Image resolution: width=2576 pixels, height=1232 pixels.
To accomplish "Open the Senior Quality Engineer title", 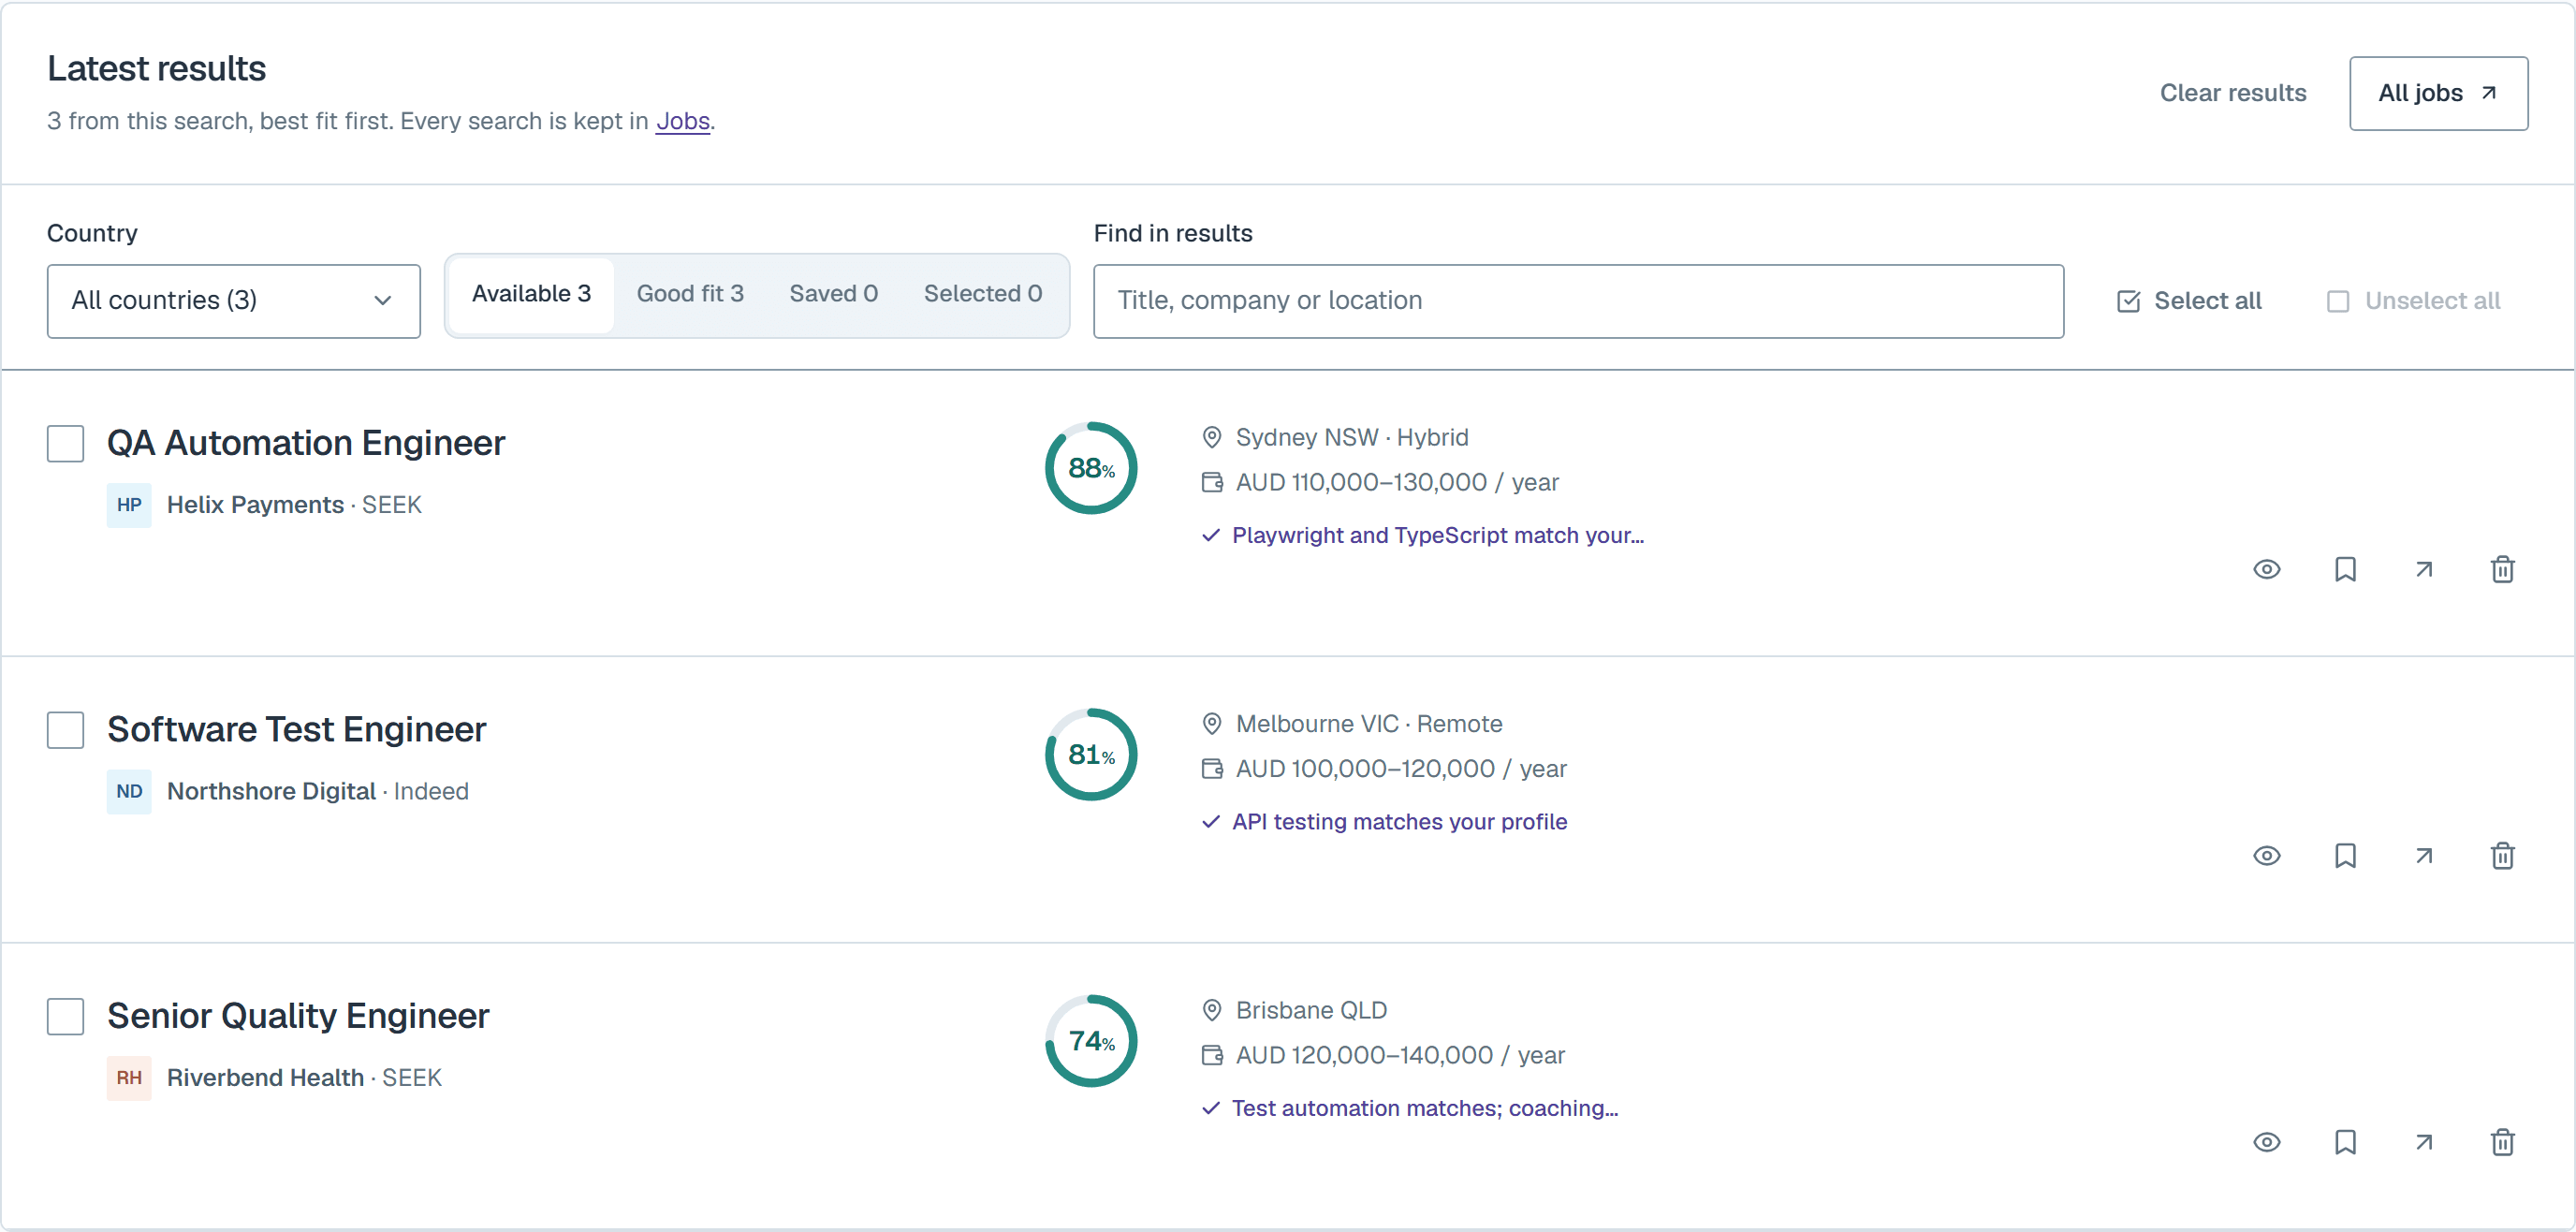I will (x=298, y=1016).
